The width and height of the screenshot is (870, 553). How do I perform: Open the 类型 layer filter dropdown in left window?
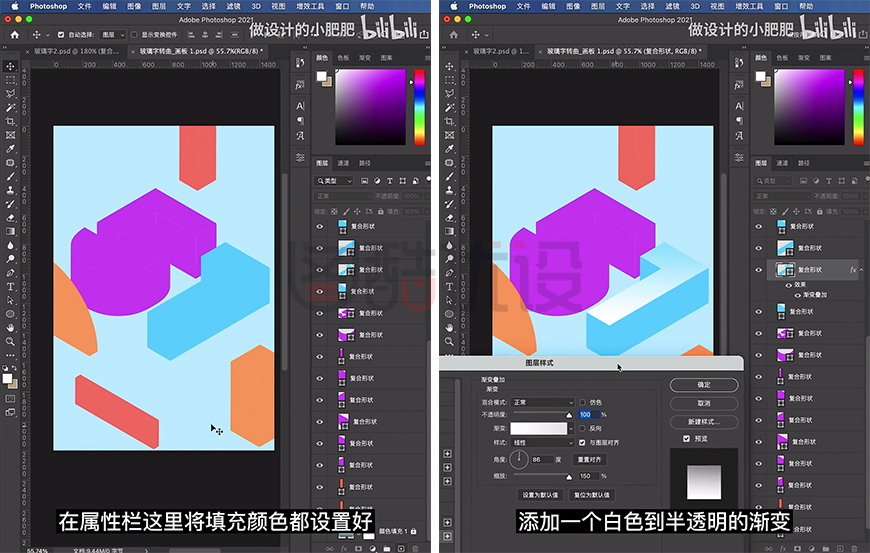334,181
